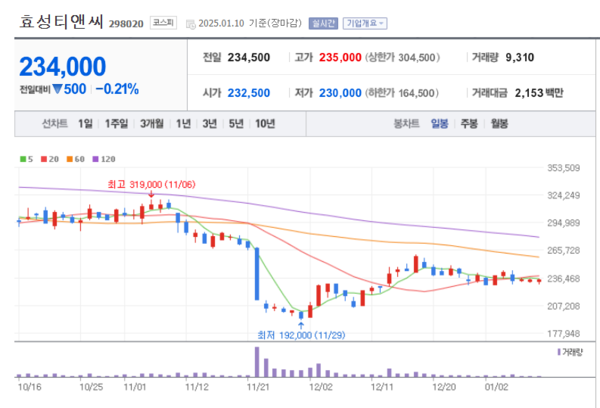Click the down triangle next to 500

[x=57, y=89]
